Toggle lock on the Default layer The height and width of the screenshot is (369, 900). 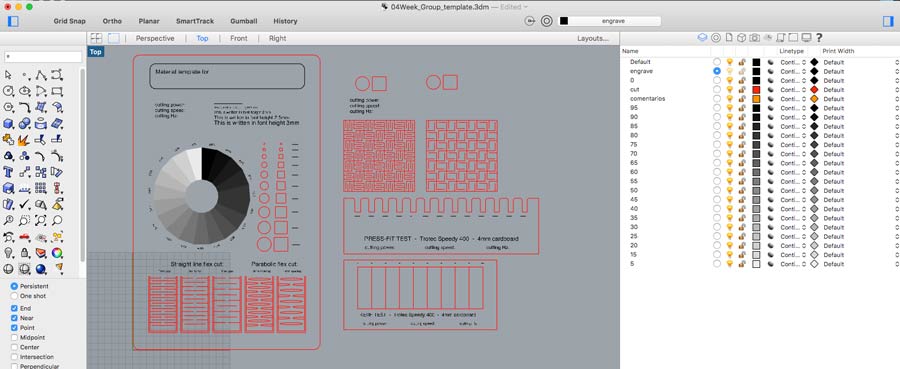point(742,62)
